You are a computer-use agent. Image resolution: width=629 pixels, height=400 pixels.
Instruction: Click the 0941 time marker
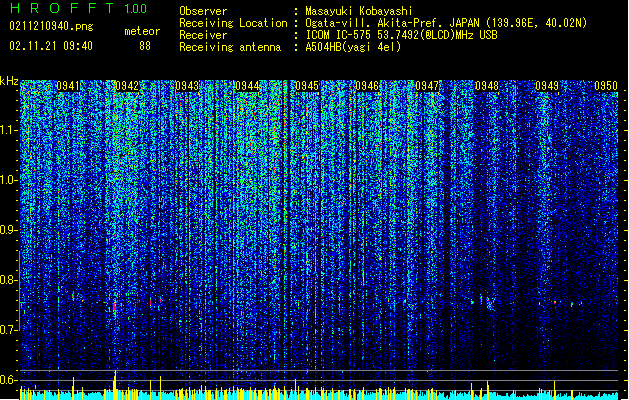coord(68,86)
